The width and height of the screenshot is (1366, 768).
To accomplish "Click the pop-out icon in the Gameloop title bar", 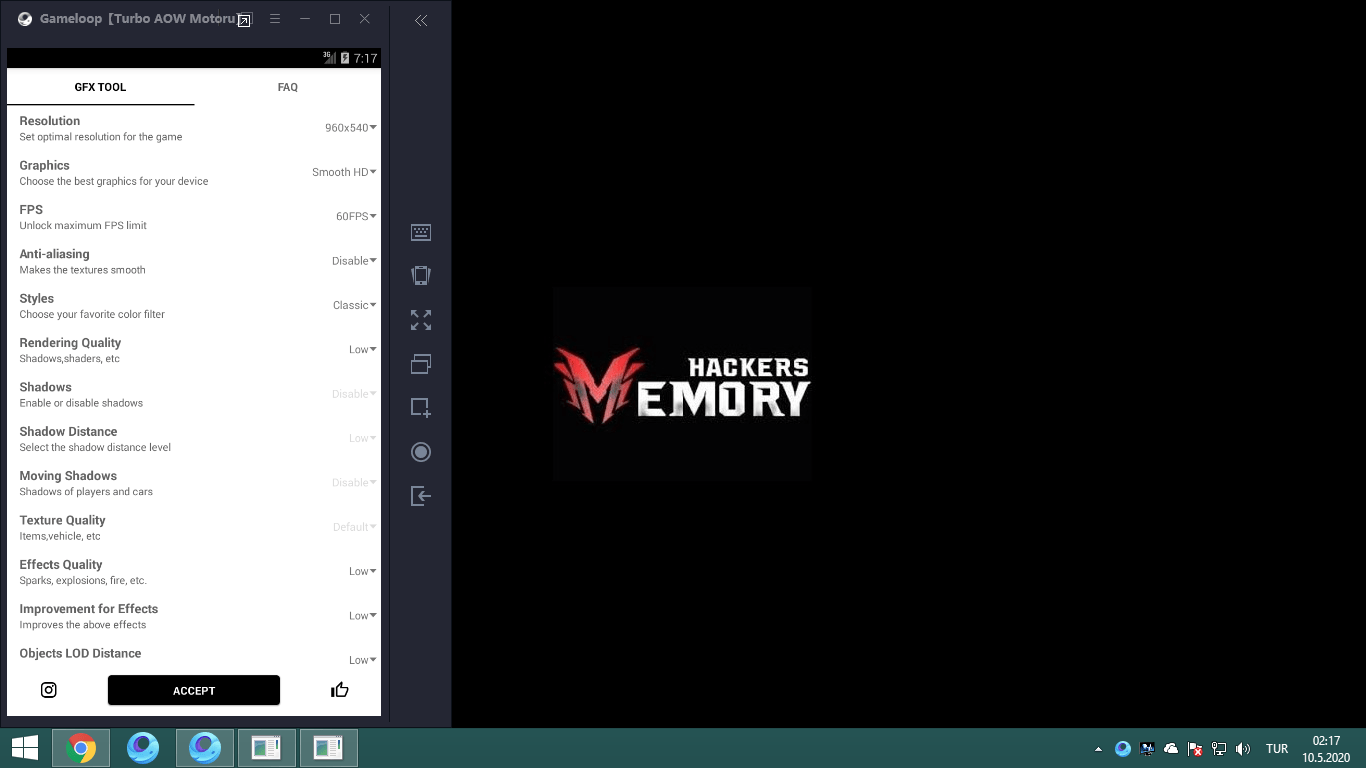I will [244, 19].
